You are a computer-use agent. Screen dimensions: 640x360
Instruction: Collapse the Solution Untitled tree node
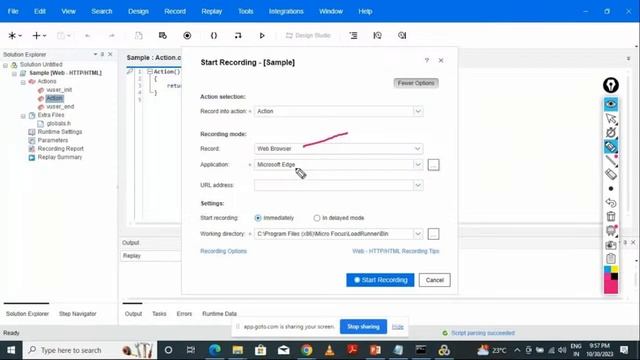click(x=6, y=65)
